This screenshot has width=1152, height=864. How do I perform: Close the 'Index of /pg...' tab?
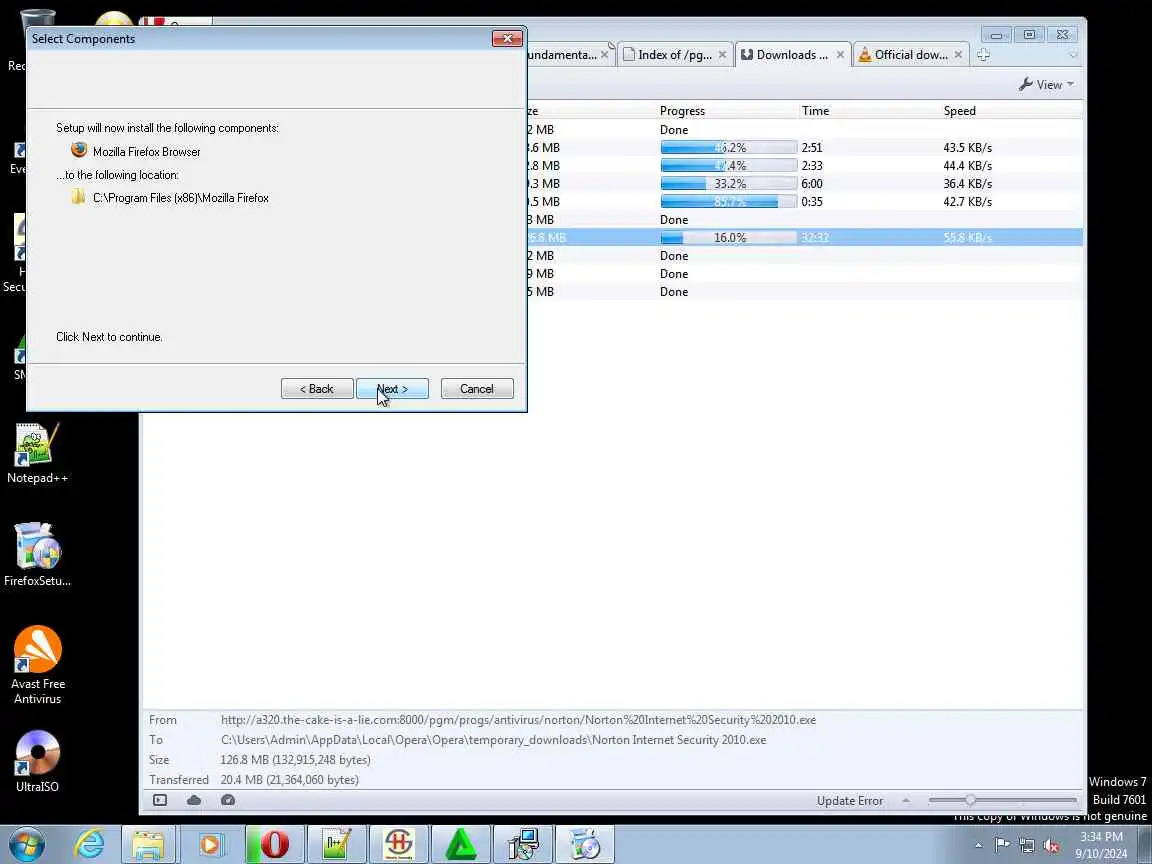[722, 55]
